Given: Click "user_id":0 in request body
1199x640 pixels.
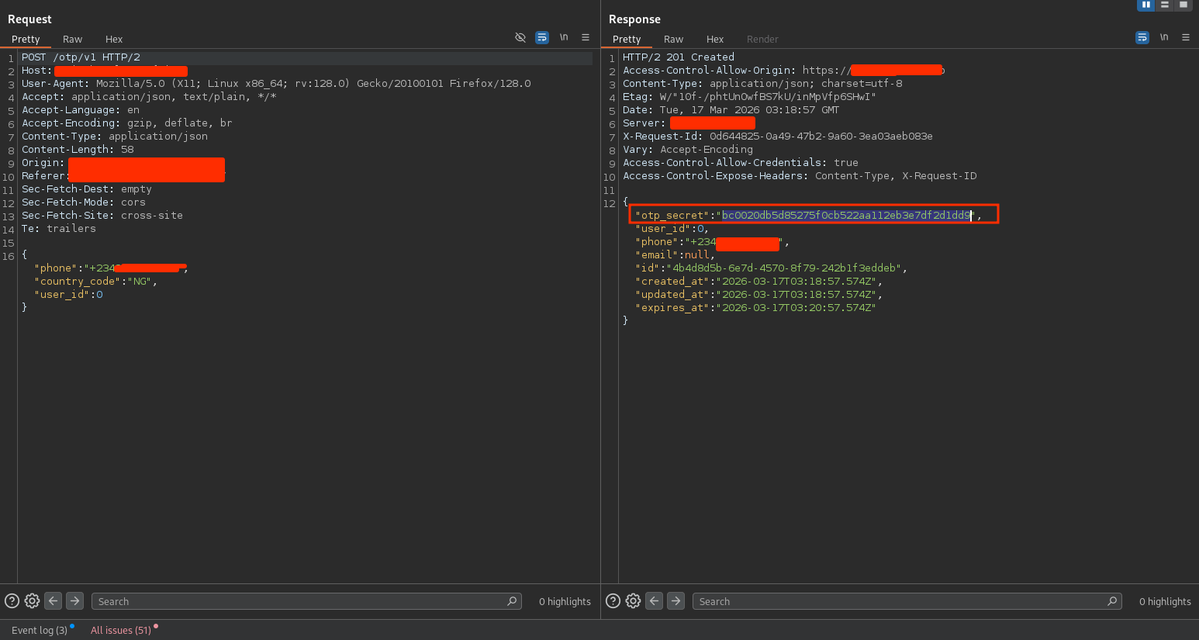Looking at the screenshot, I should (x=68, y=294).
